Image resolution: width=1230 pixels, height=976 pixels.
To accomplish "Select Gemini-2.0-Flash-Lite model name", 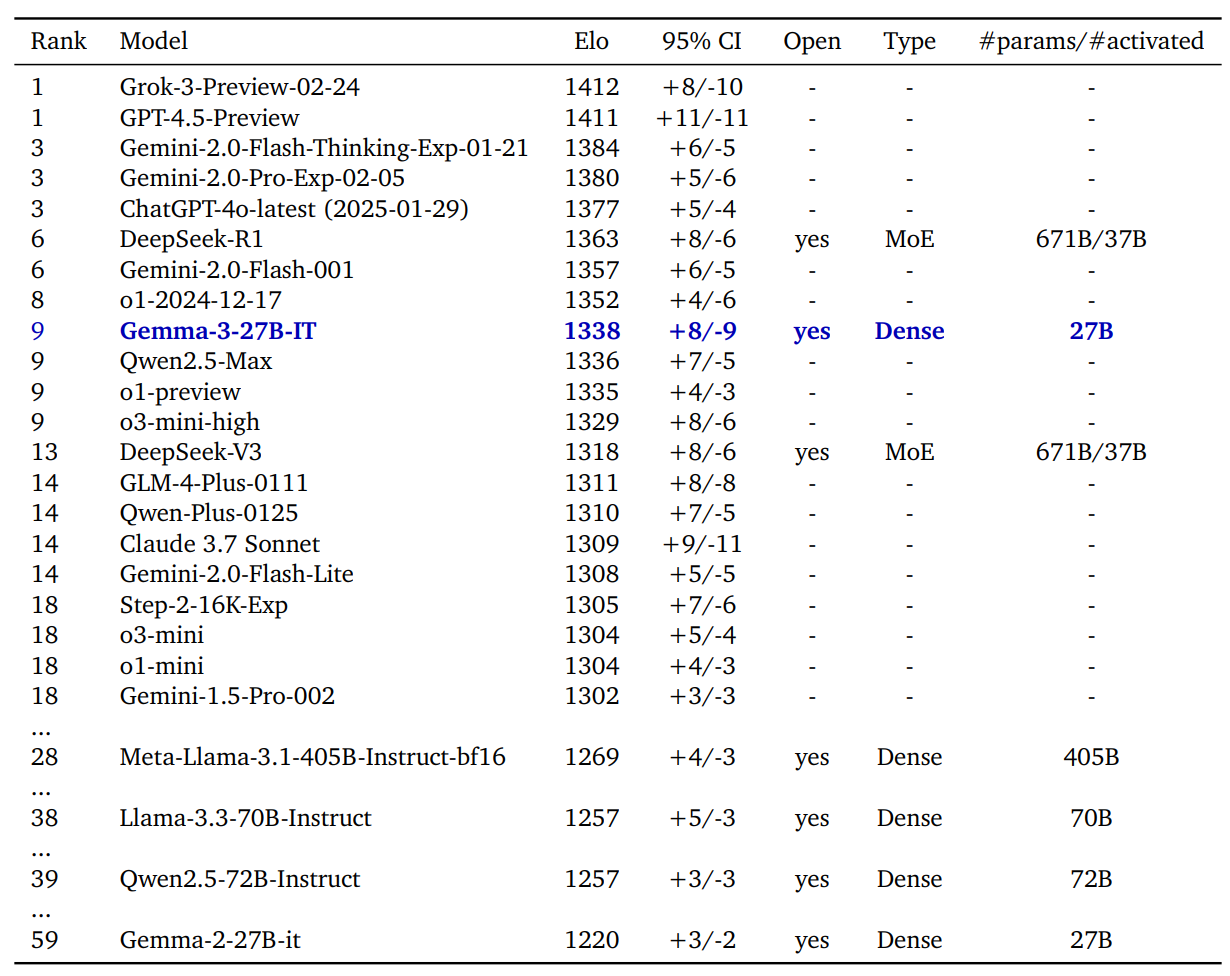I will click(237, 575).
